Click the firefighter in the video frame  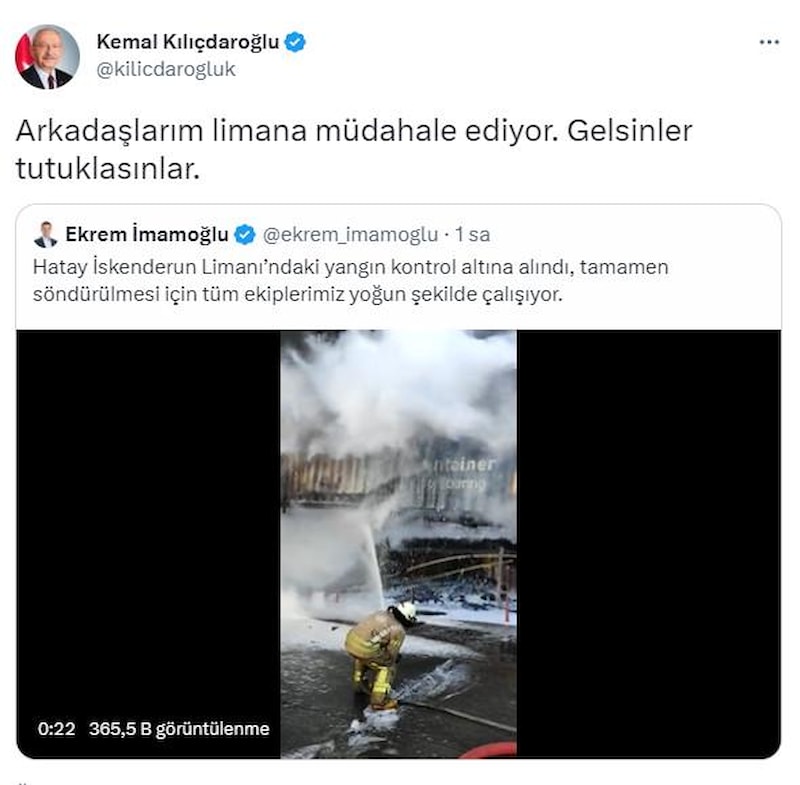point(380,655)
